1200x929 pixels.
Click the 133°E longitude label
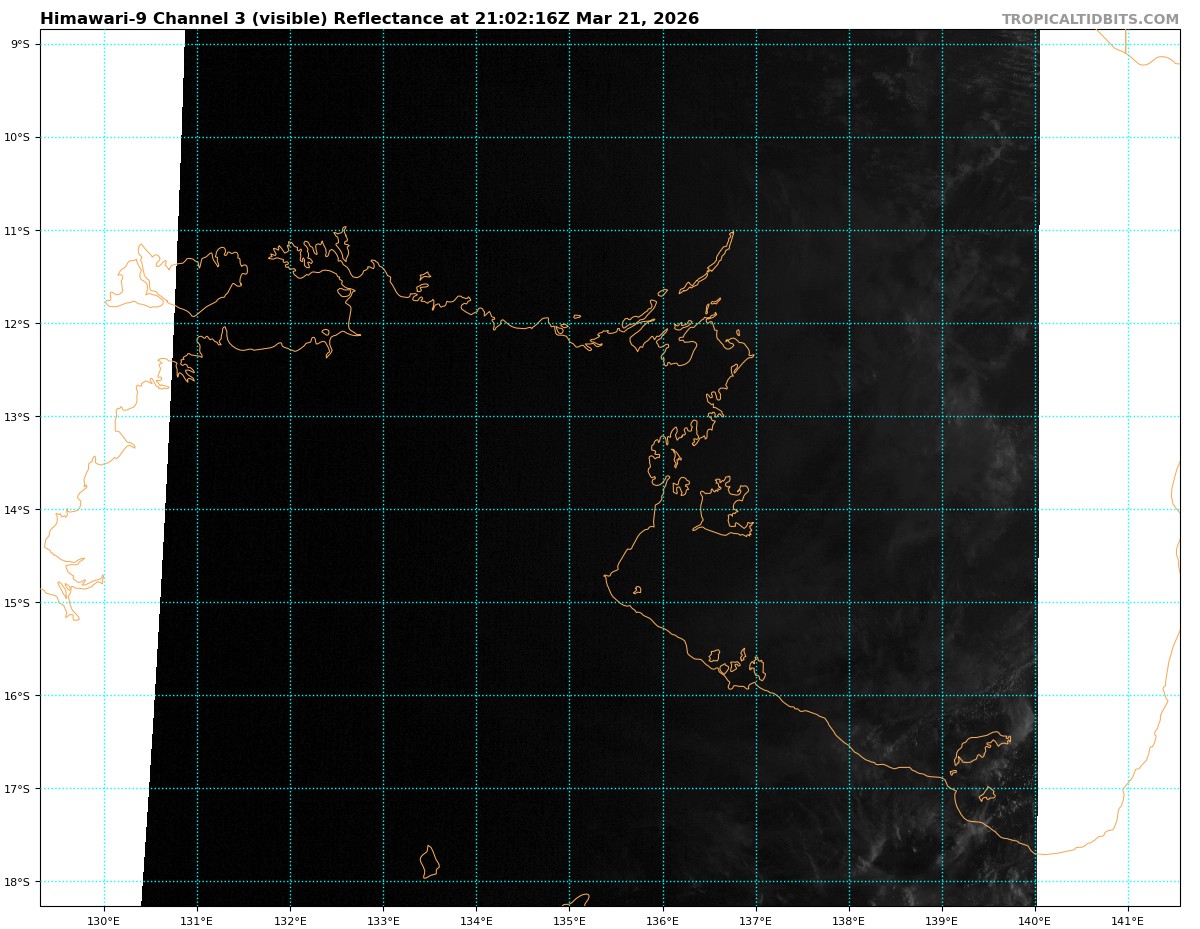click(383, 921)
